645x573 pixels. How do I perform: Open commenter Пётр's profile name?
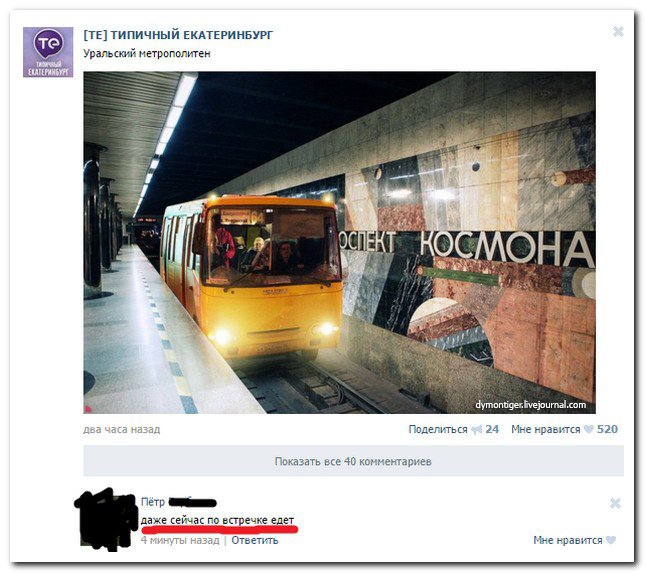point(153,502)
